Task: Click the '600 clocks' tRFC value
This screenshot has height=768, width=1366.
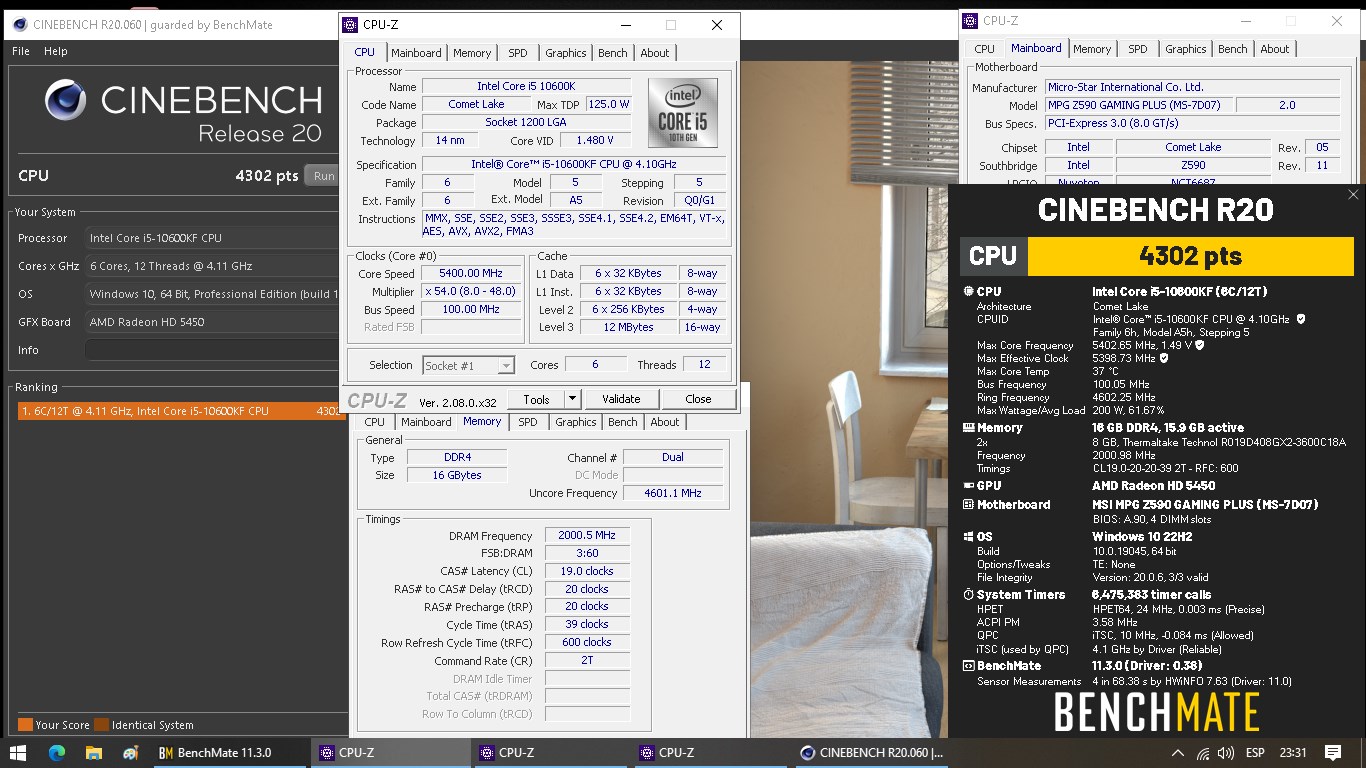Action: click(587, 642)
